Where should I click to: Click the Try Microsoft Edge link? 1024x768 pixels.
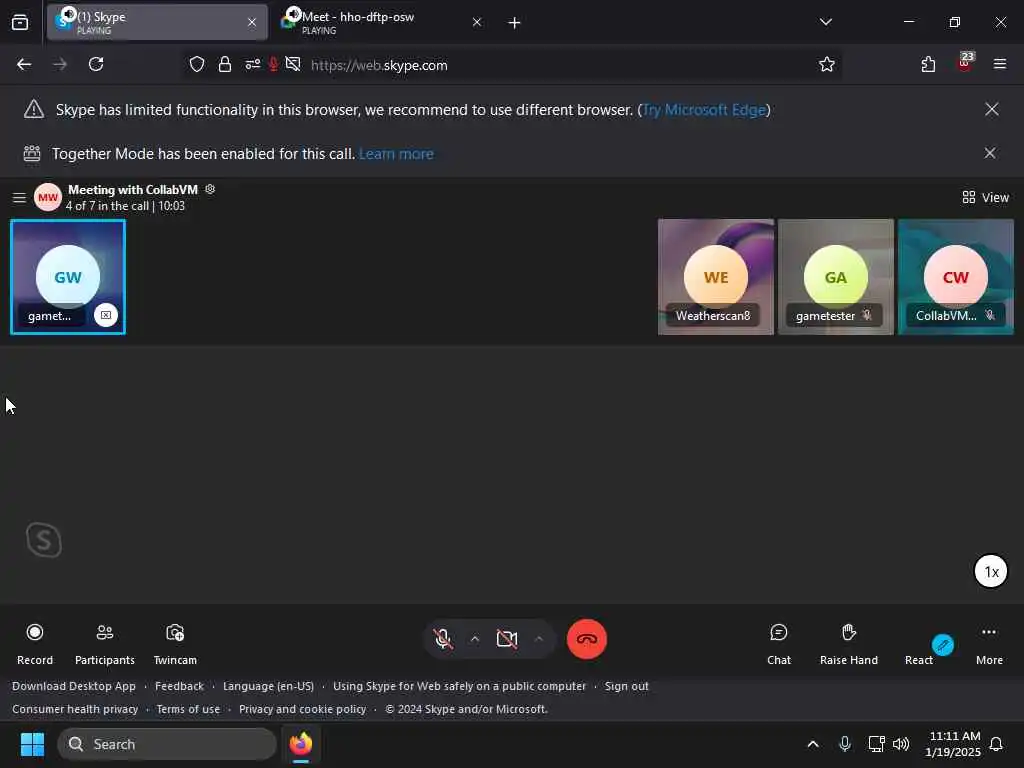(704, 110)
